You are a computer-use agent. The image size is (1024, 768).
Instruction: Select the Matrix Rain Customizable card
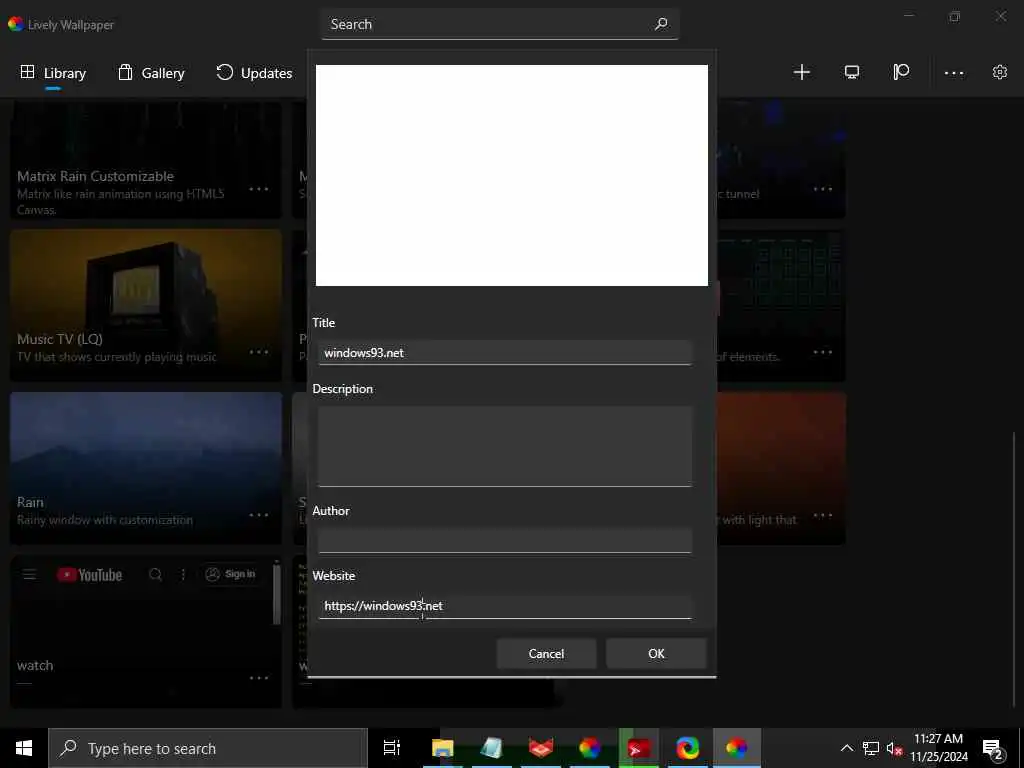coord(146,159)
